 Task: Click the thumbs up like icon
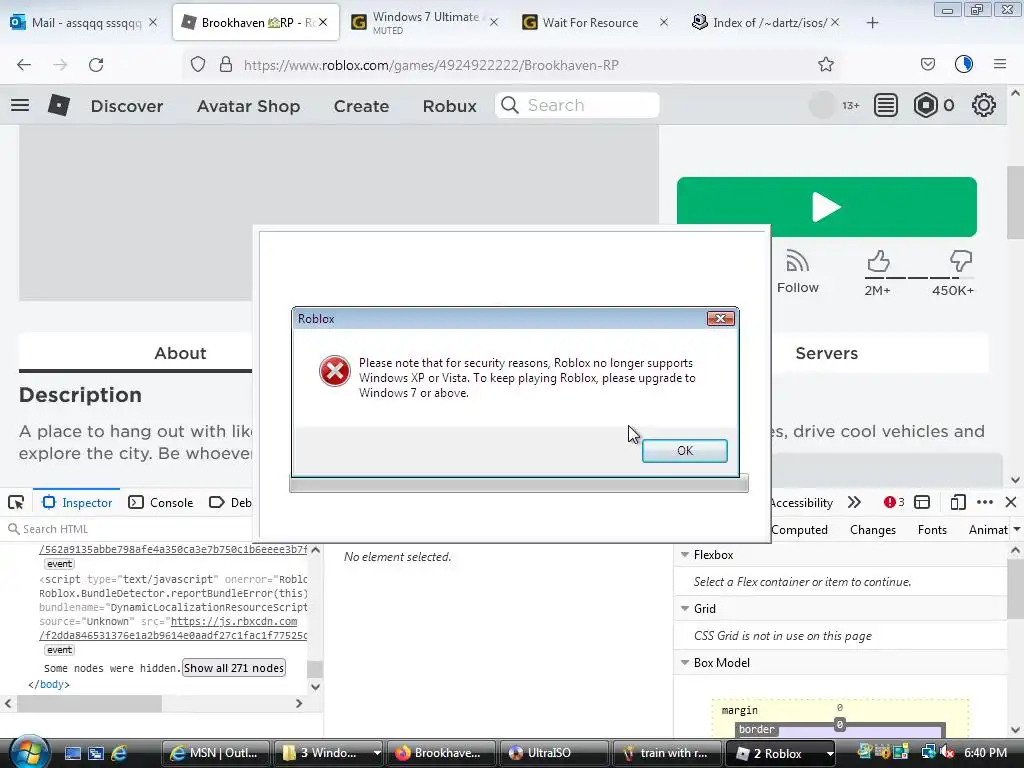coord(878,261)
